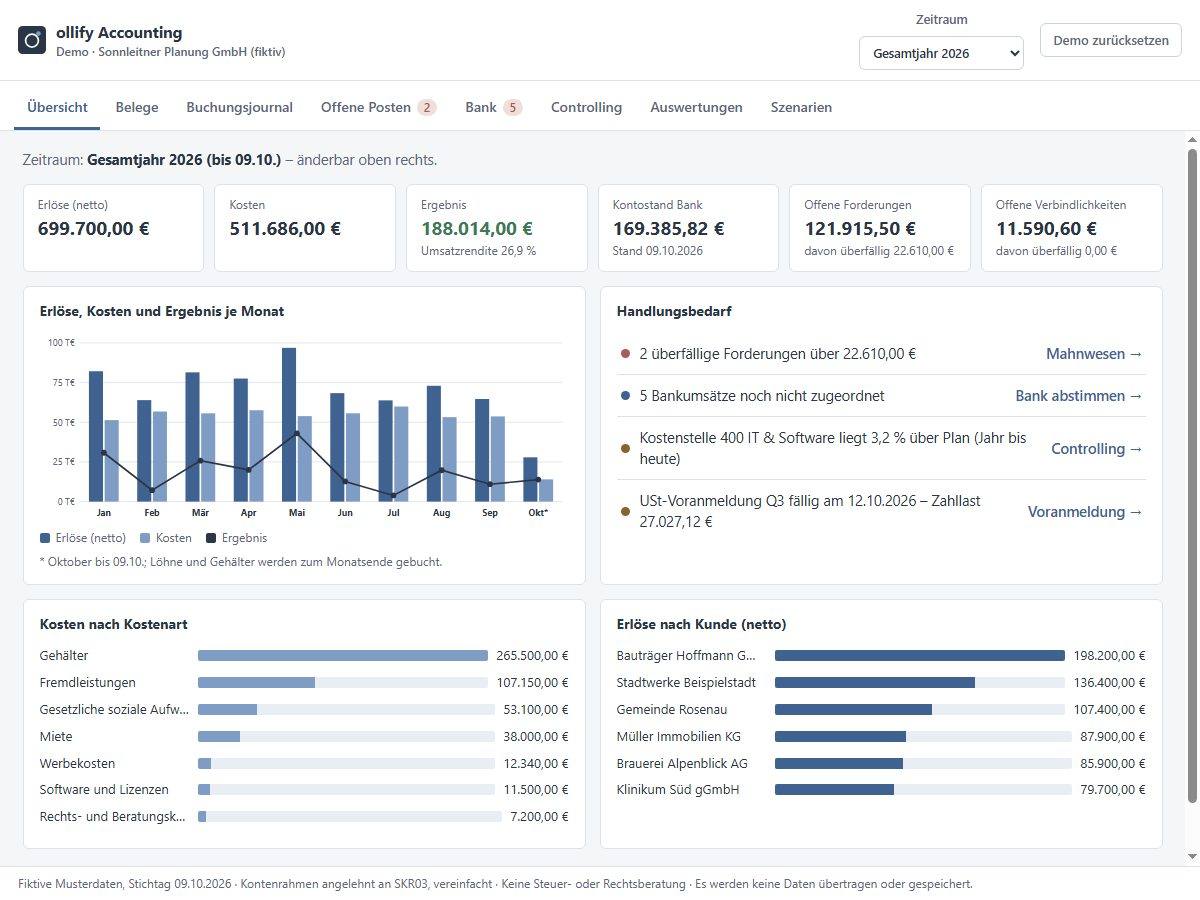The image size is (1200, 900).
Task: Click the Werbekosten row label
Action: tap(77, 763)
